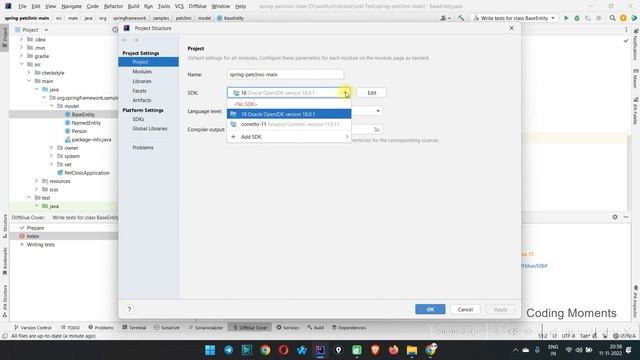Navigate back arrow in Project Structure
The height and width of the screenshot is (360, 640).
pyautogui.click(x=124, y=40)
